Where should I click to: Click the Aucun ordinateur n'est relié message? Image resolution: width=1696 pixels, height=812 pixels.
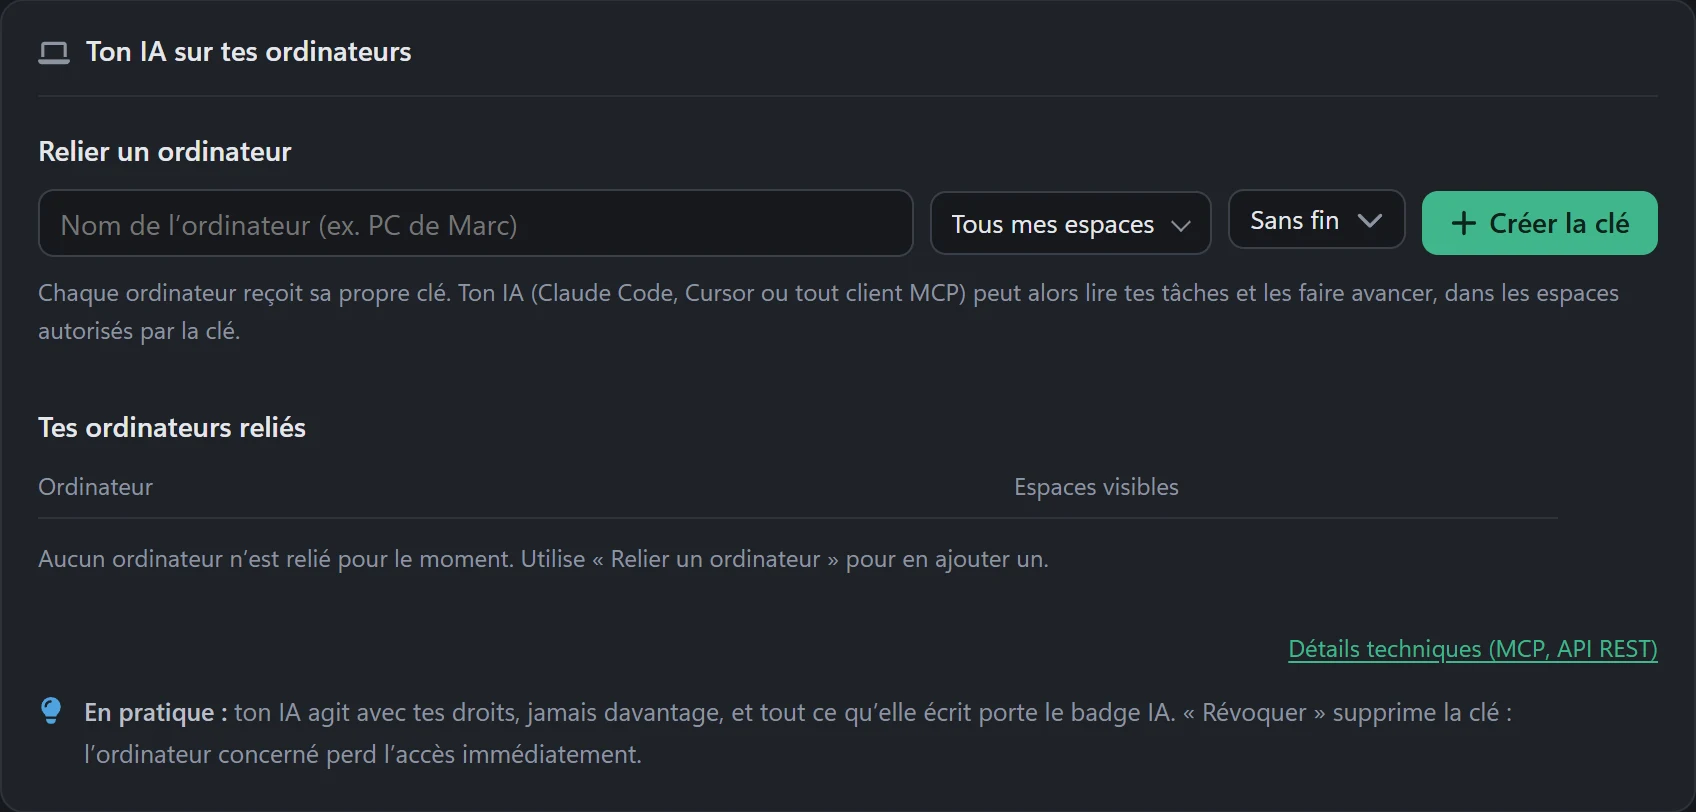click(x=543, y=559)
